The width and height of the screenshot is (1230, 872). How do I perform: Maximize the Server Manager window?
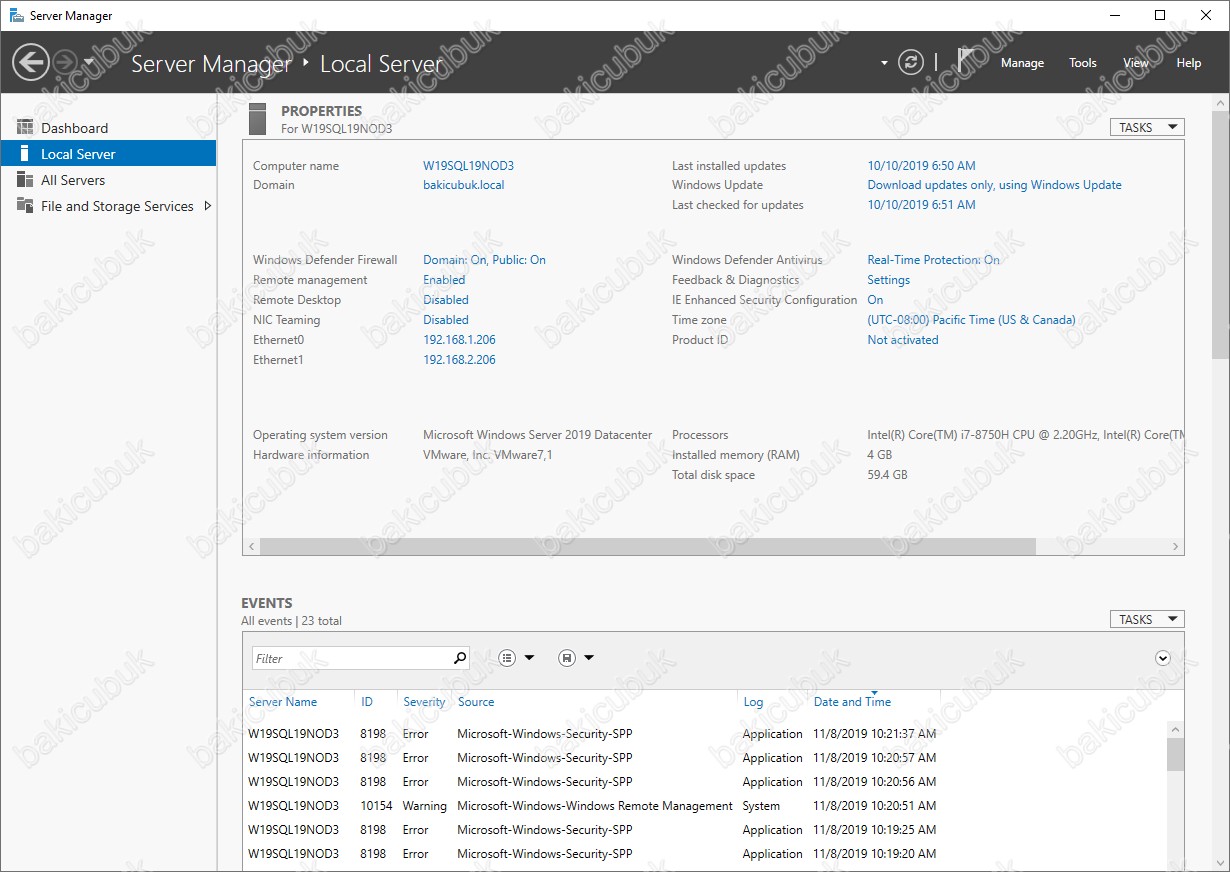[1160, 15]
